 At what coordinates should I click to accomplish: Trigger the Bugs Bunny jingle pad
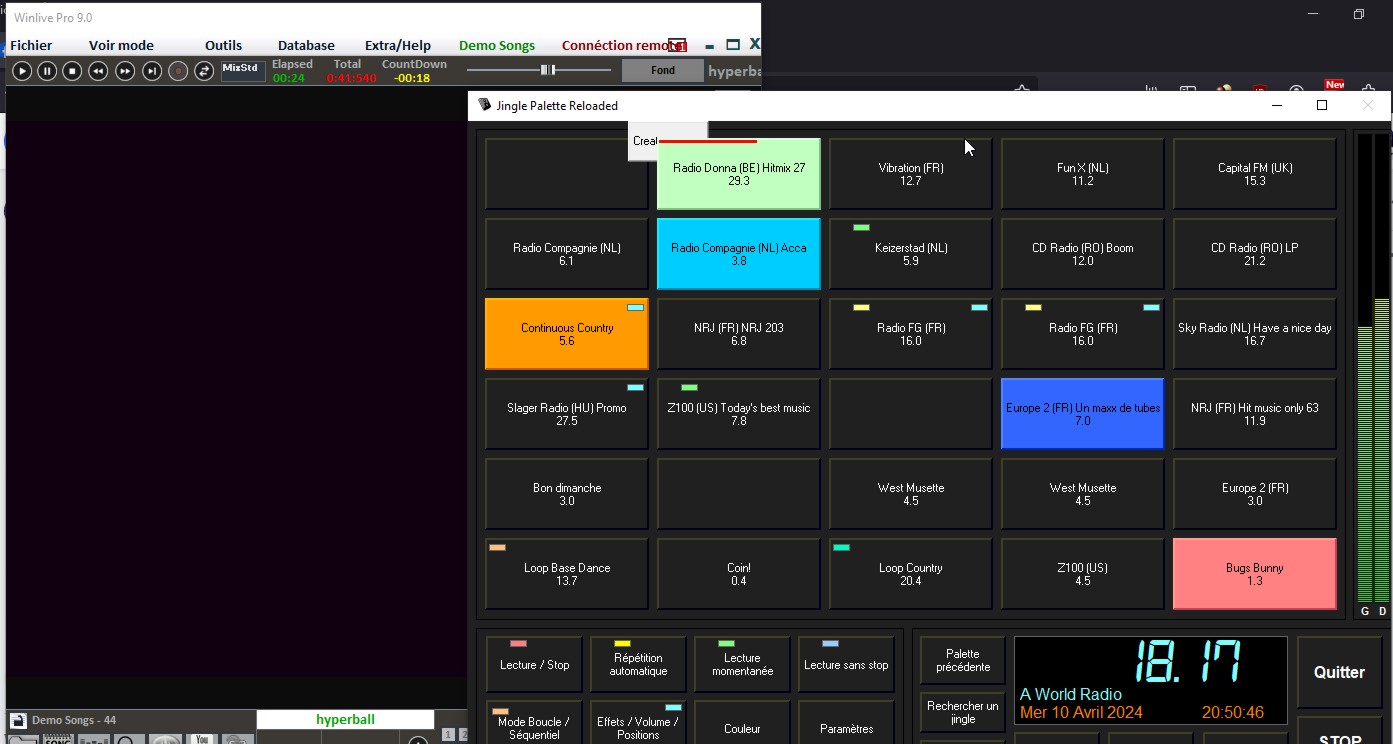1254,574
